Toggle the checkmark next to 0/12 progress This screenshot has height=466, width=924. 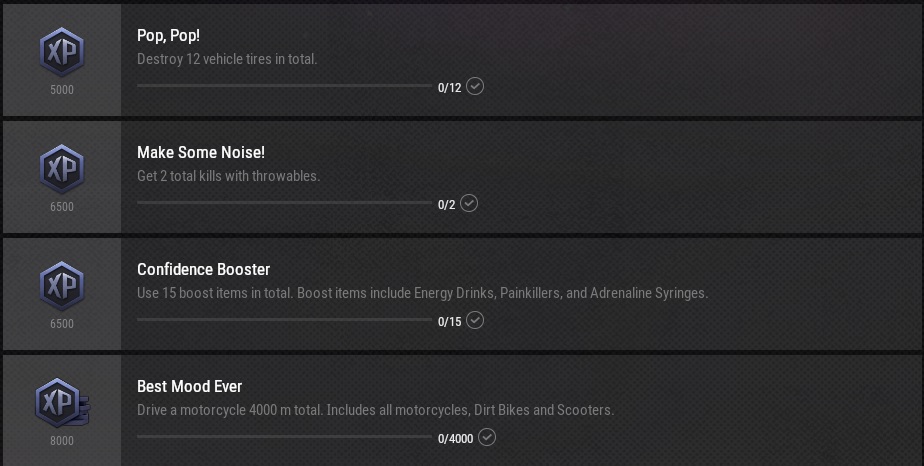click(x=476, y=86)
